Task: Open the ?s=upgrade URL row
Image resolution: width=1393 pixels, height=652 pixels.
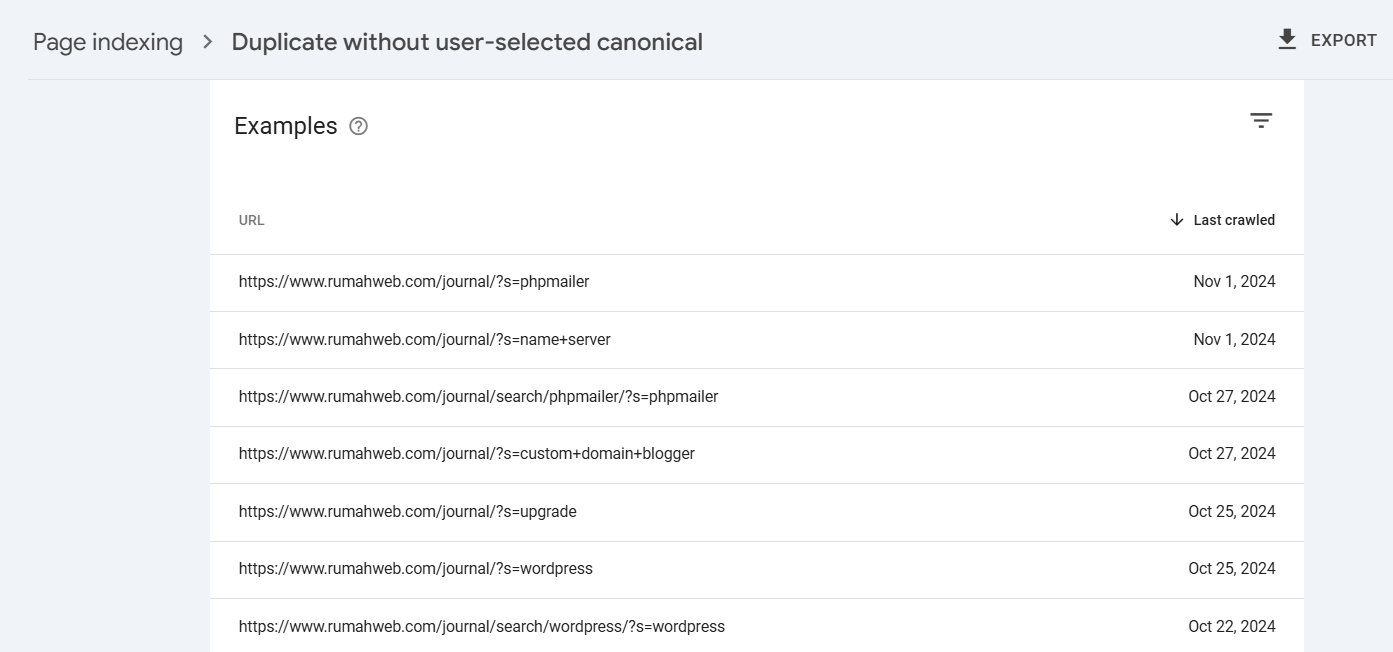Action: [x=757, y=512]
